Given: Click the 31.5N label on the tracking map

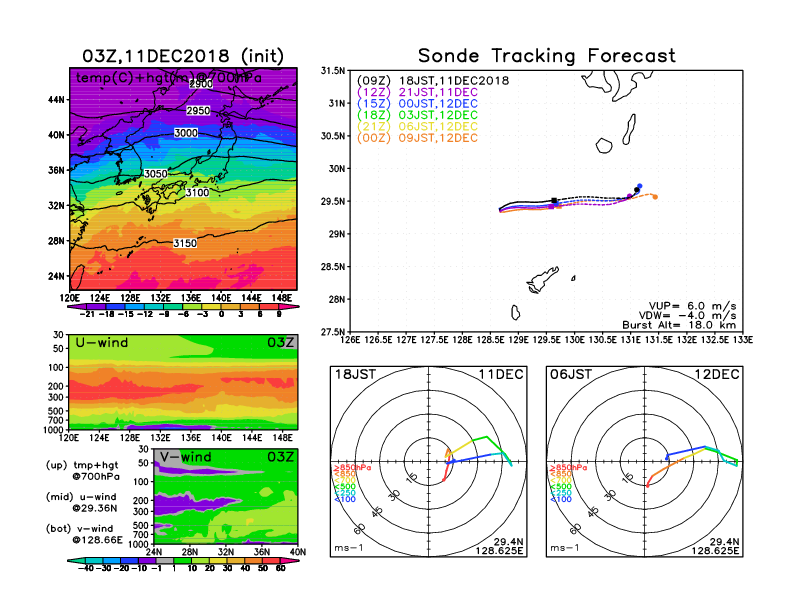Looking at the screenshot, I should coord(333,71).
